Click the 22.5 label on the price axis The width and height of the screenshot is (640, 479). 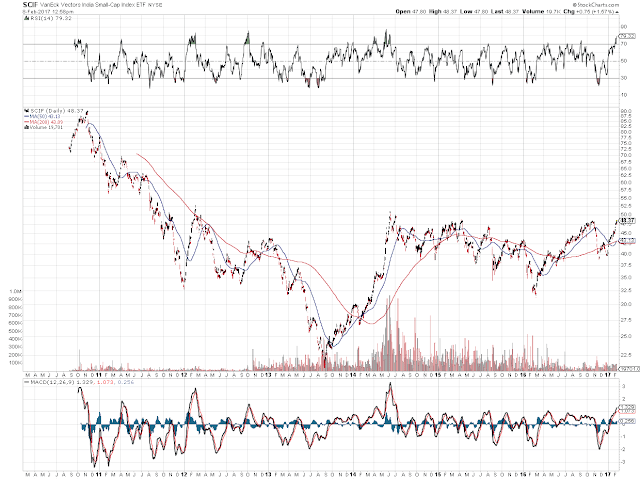pyautogui.click(x=626, y=354)
